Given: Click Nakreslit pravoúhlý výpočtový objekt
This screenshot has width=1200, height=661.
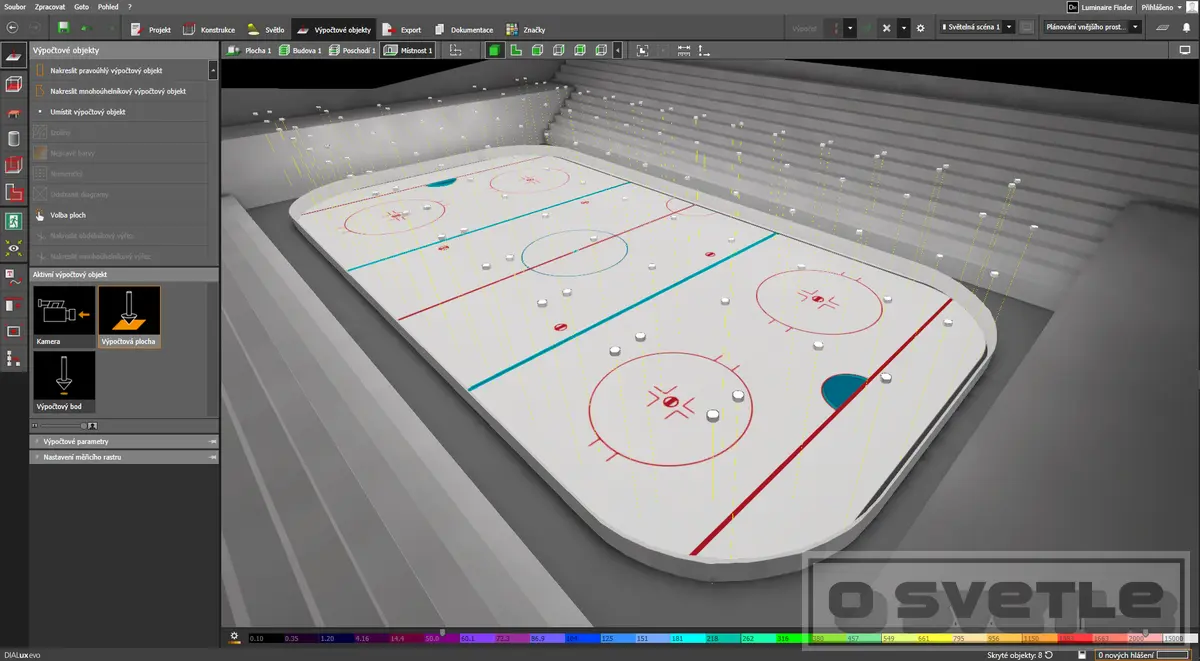Looking at the screenshot, I should click(x=120, y=71).
